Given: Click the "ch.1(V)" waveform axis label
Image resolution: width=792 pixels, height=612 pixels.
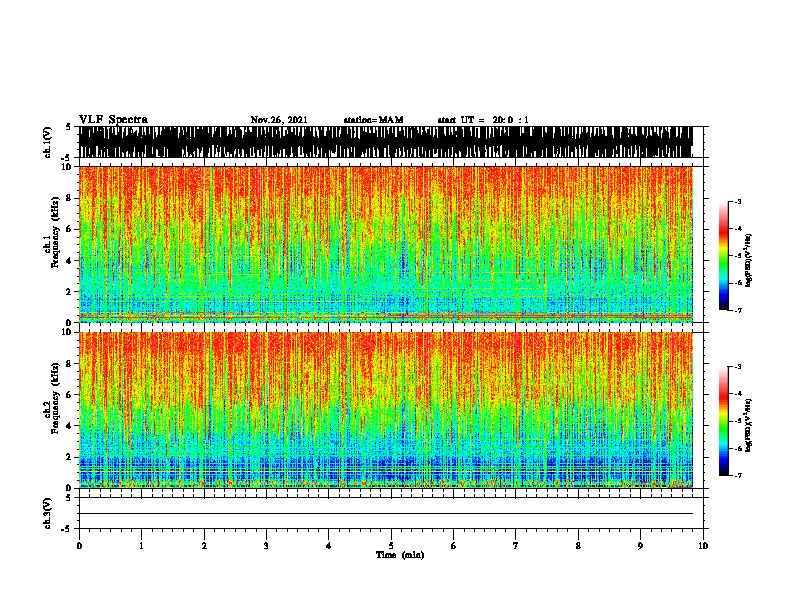Looking at the screenshot, I should (48, 142).
